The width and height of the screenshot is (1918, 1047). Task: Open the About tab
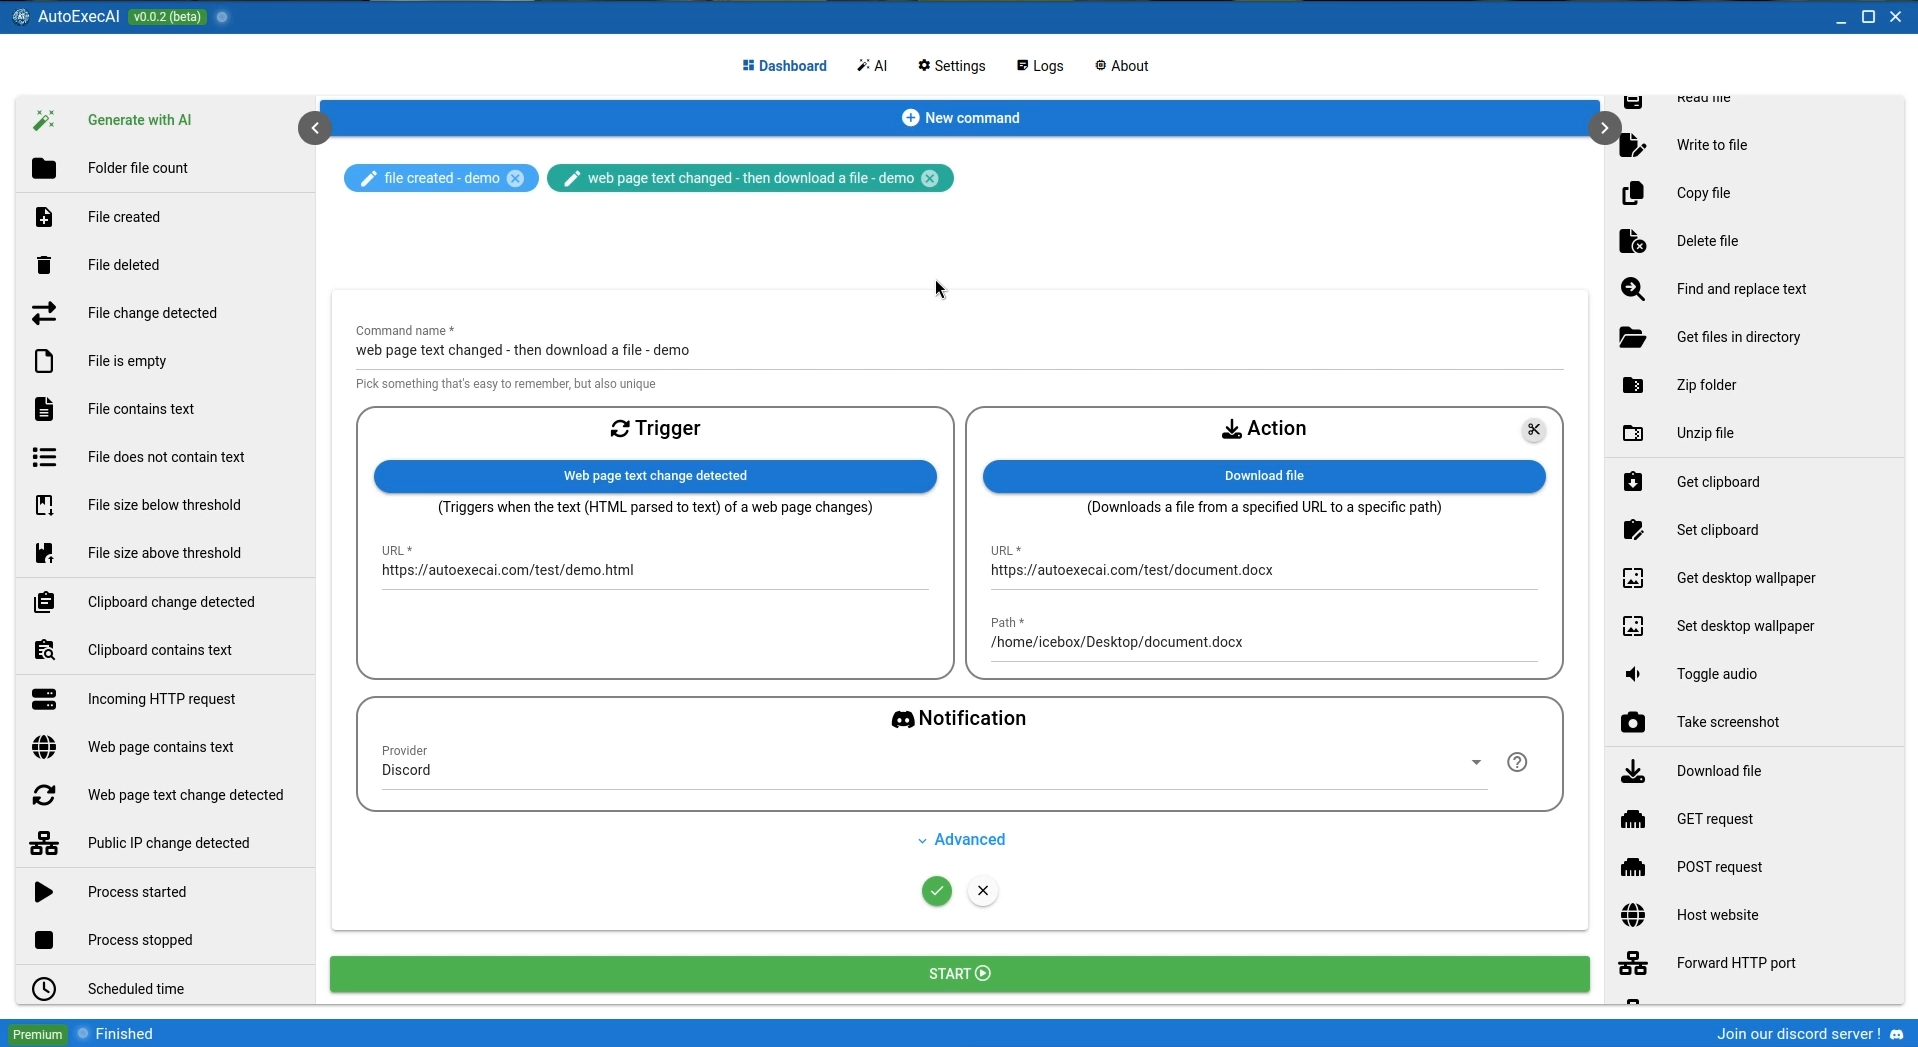(1122, 66)
